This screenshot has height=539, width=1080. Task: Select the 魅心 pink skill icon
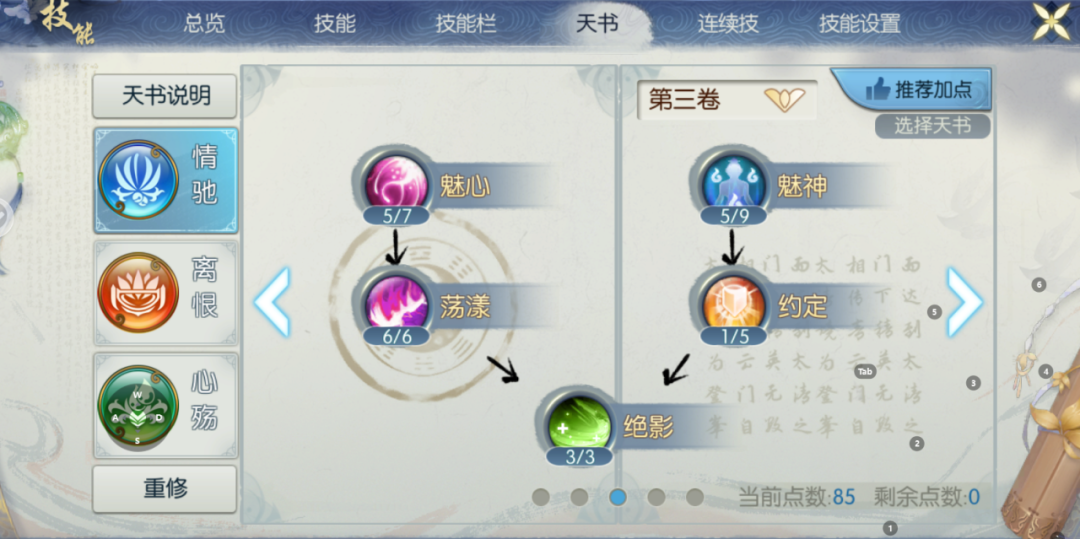(x=396, y=184)
